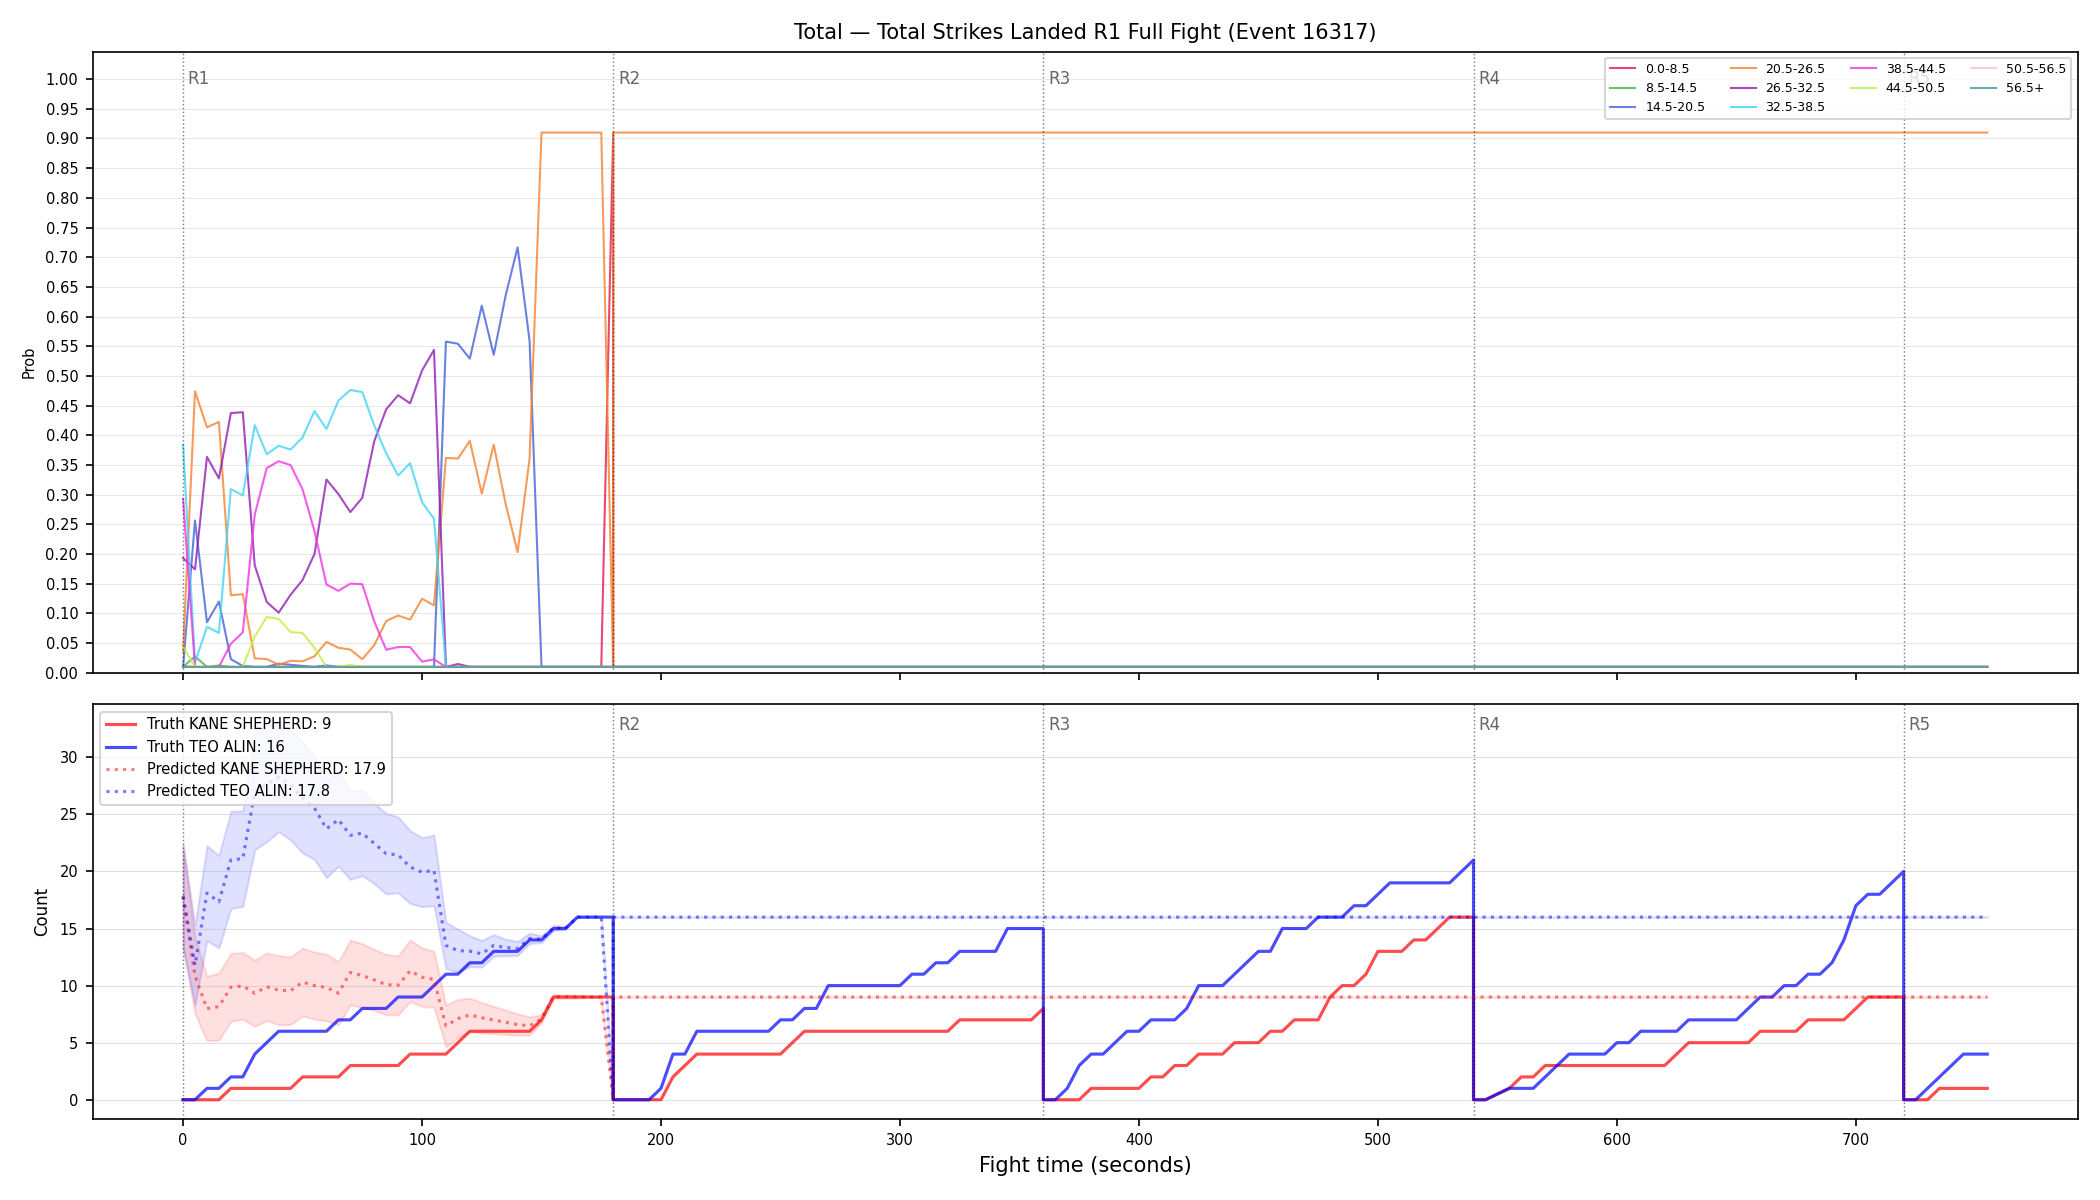Click the 0.00 tick on the Prob axis
2100x1200 pixels.
[x=62, y=673]
